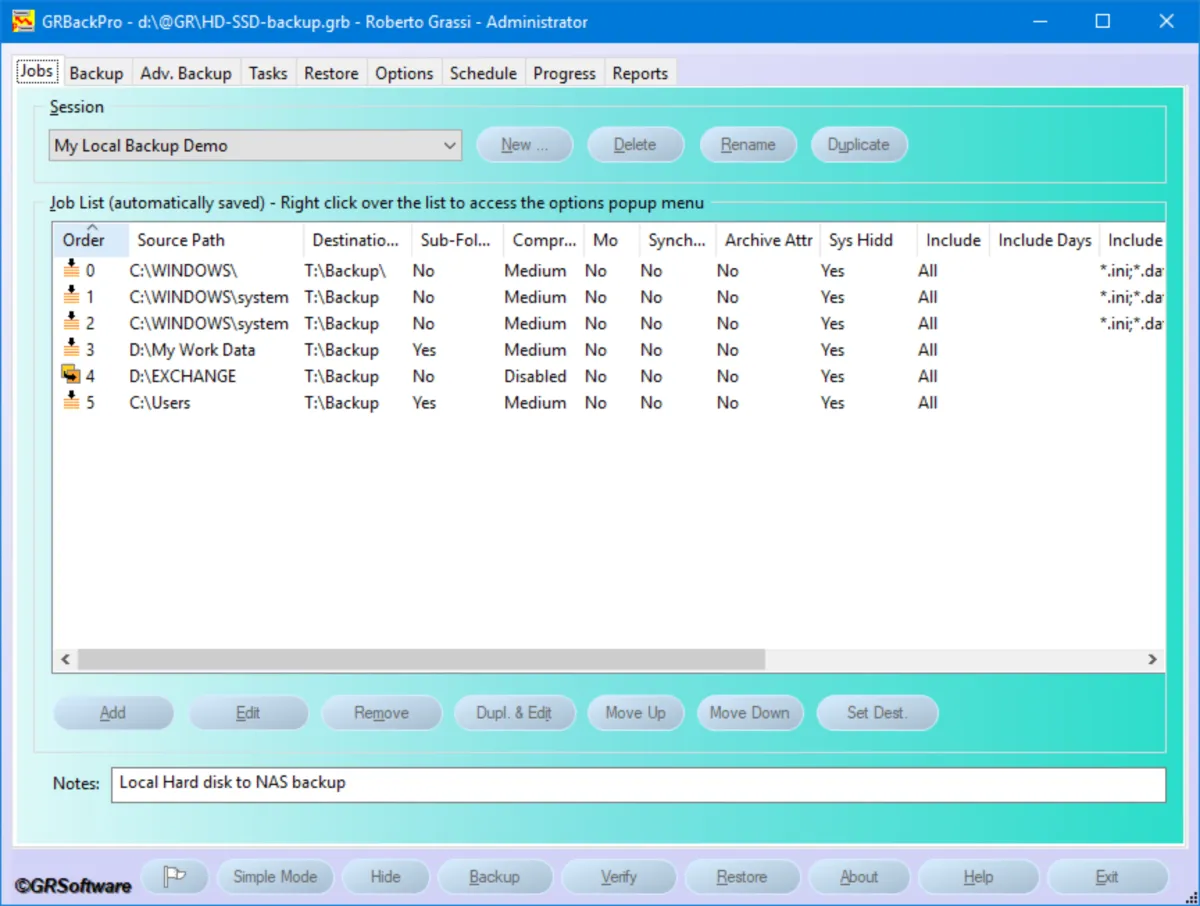Image resolution: width=1200 pixels, height=906 pixels.
Task: Open the Restore tab
Action: coord(331,73)
